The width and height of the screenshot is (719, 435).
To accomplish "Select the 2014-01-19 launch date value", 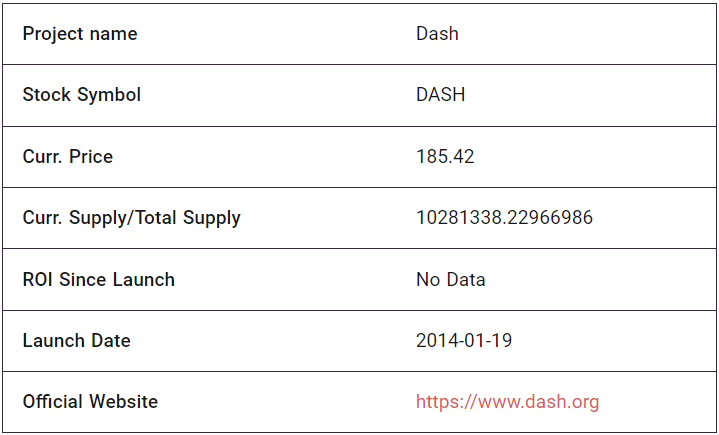I will click(x=464, y=341).
